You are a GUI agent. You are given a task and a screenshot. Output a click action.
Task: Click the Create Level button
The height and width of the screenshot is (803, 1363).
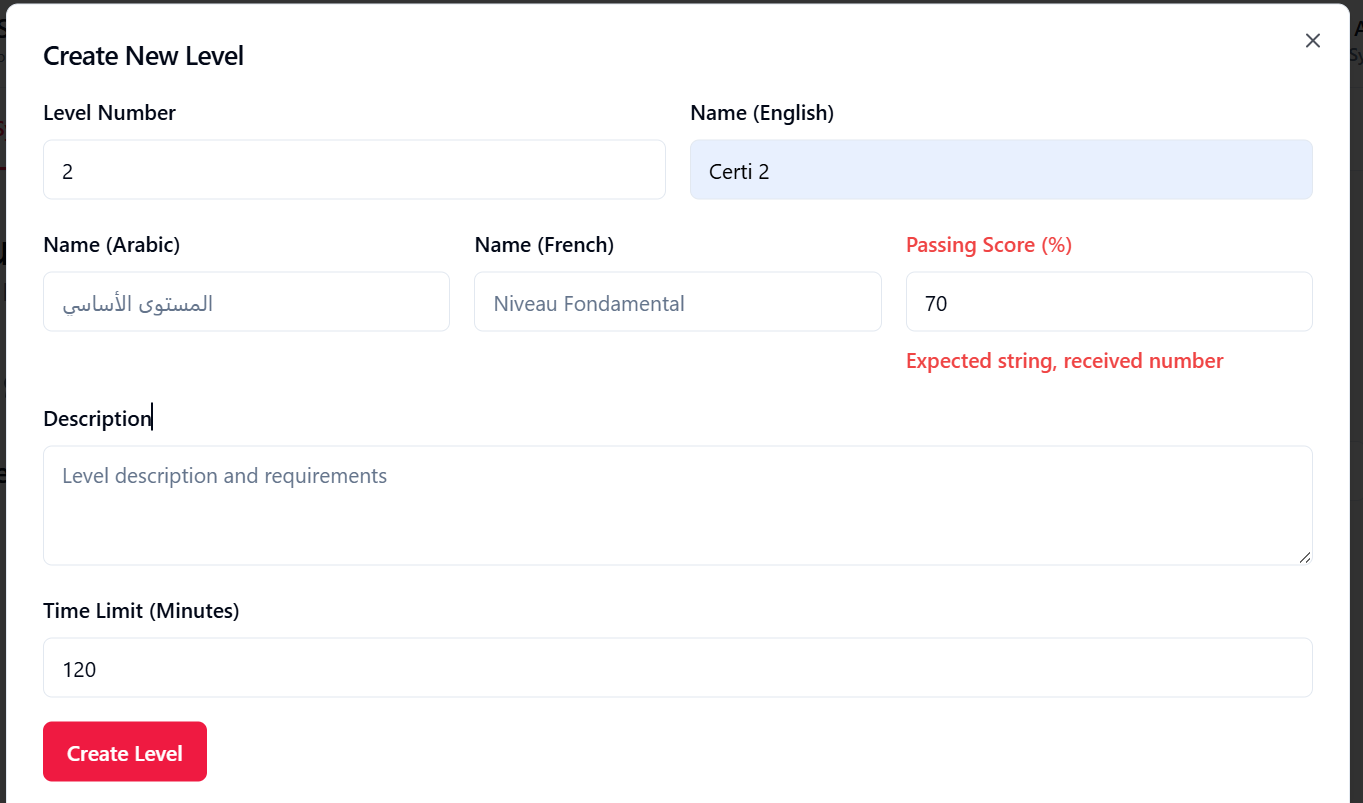125,752
